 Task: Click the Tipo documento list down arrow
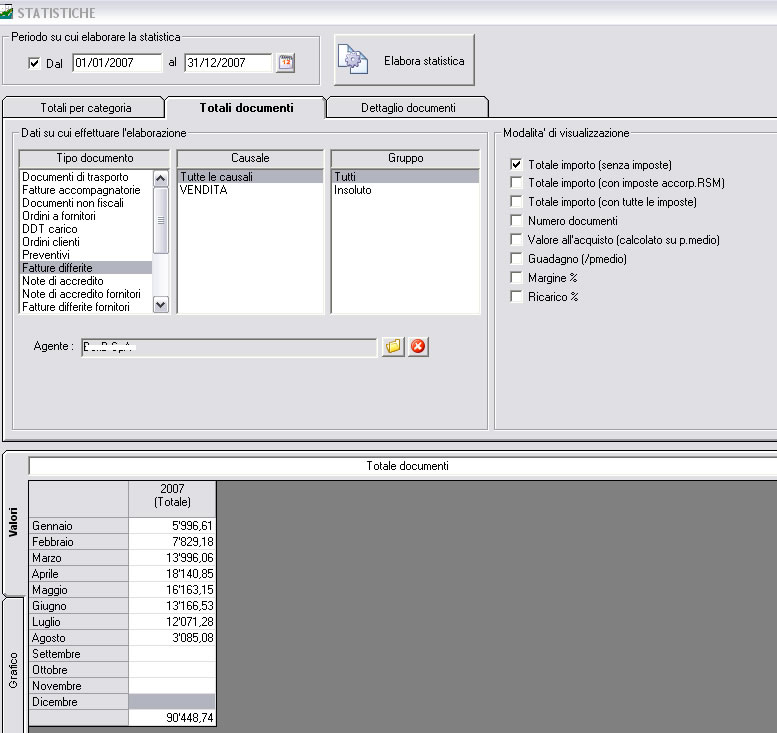click(x=161, y=304)
